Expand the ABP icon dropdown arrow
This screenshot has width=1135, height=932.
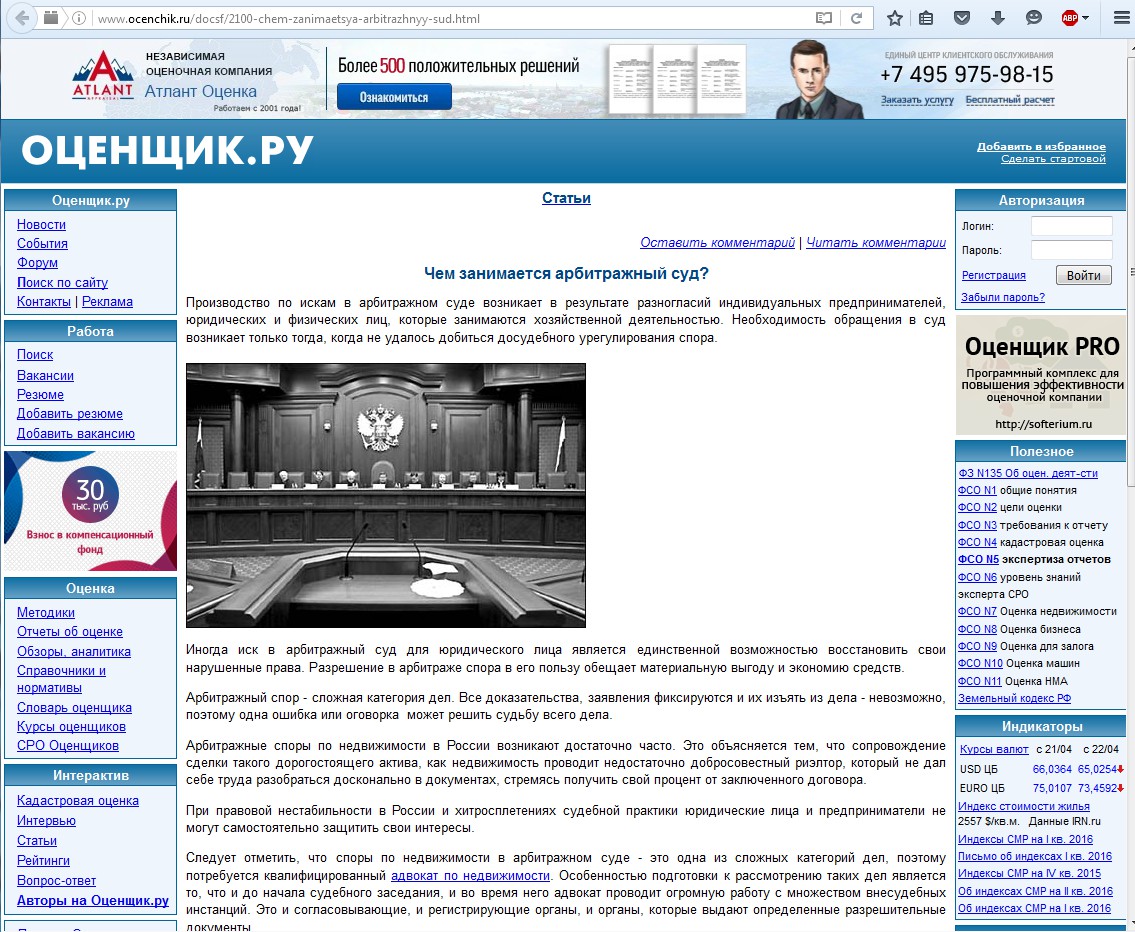(1085, 18)
